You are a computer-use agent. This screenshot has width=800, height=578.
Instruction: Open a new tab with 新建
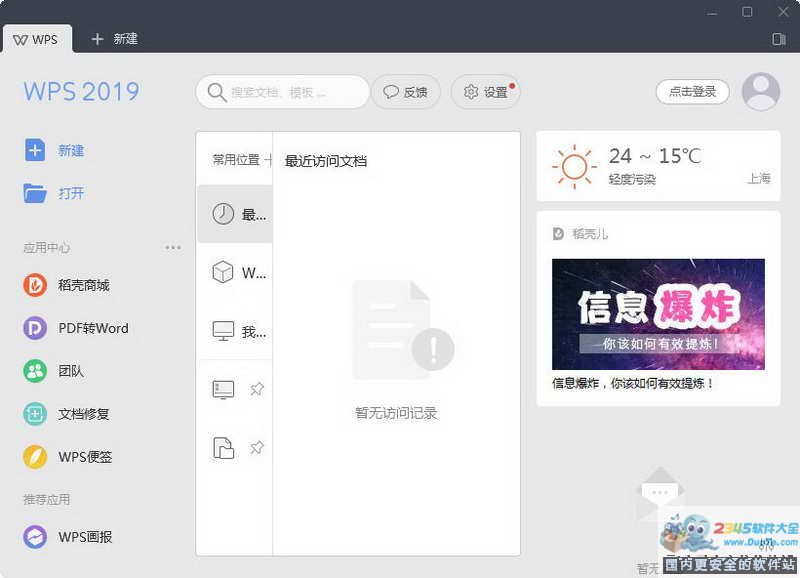click(x=114, y=39)
